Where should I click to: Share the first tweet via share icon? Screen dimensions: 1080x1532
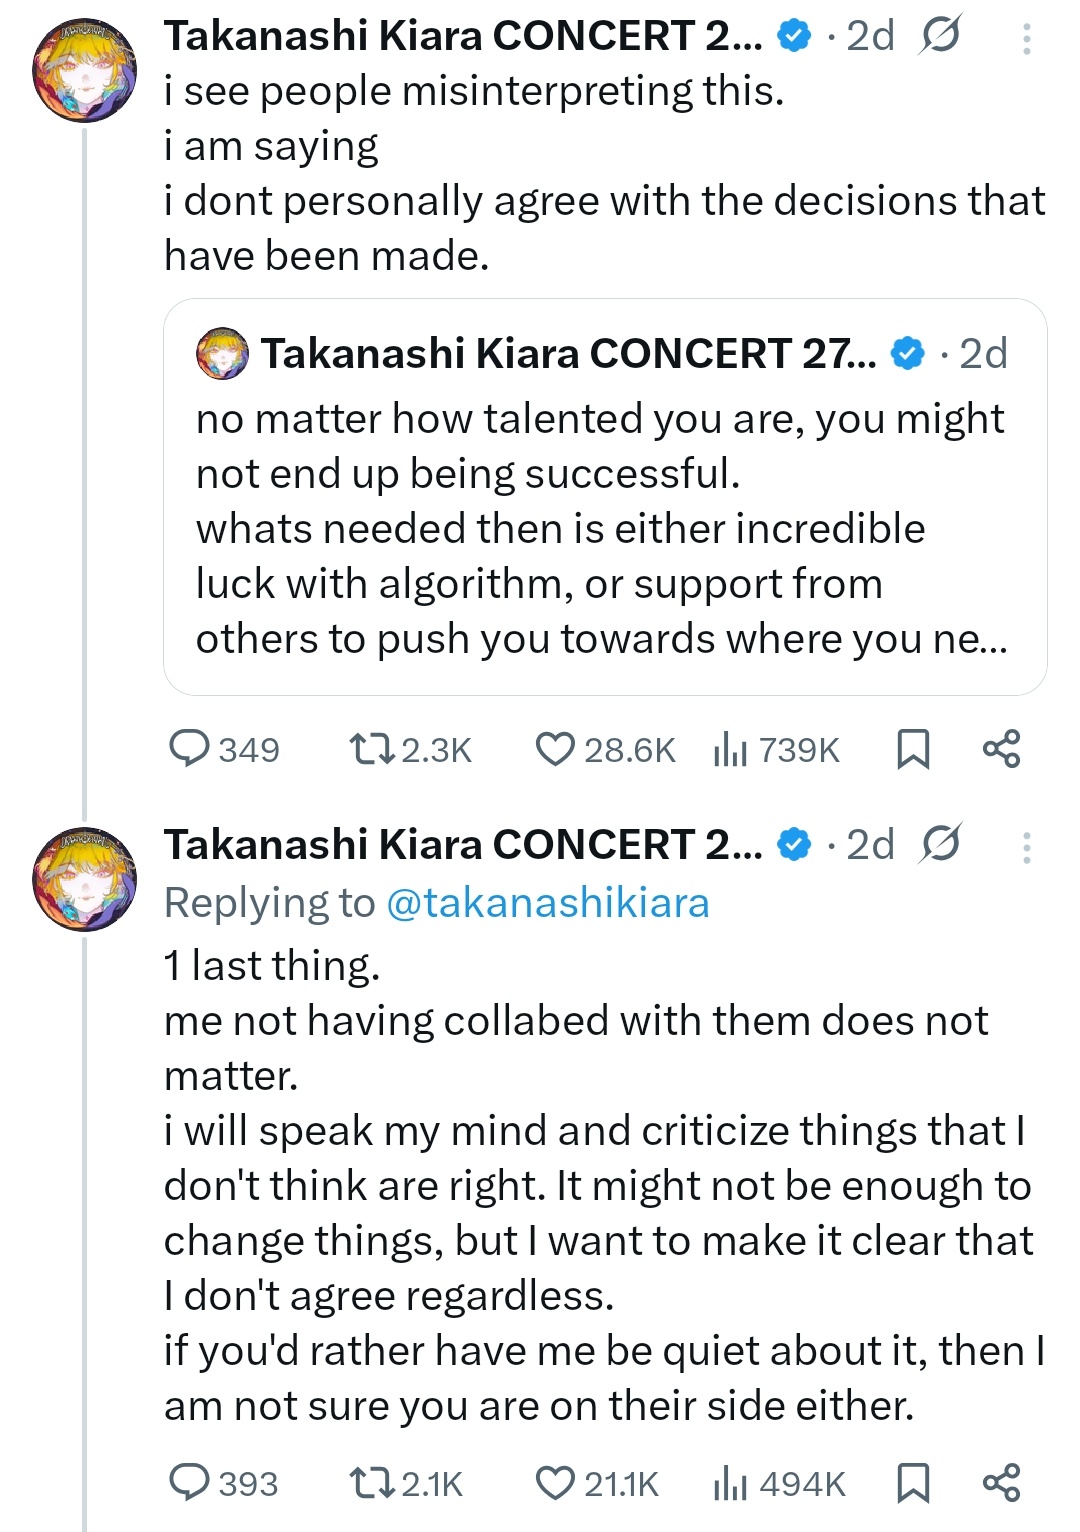(x=1001, y=749)
